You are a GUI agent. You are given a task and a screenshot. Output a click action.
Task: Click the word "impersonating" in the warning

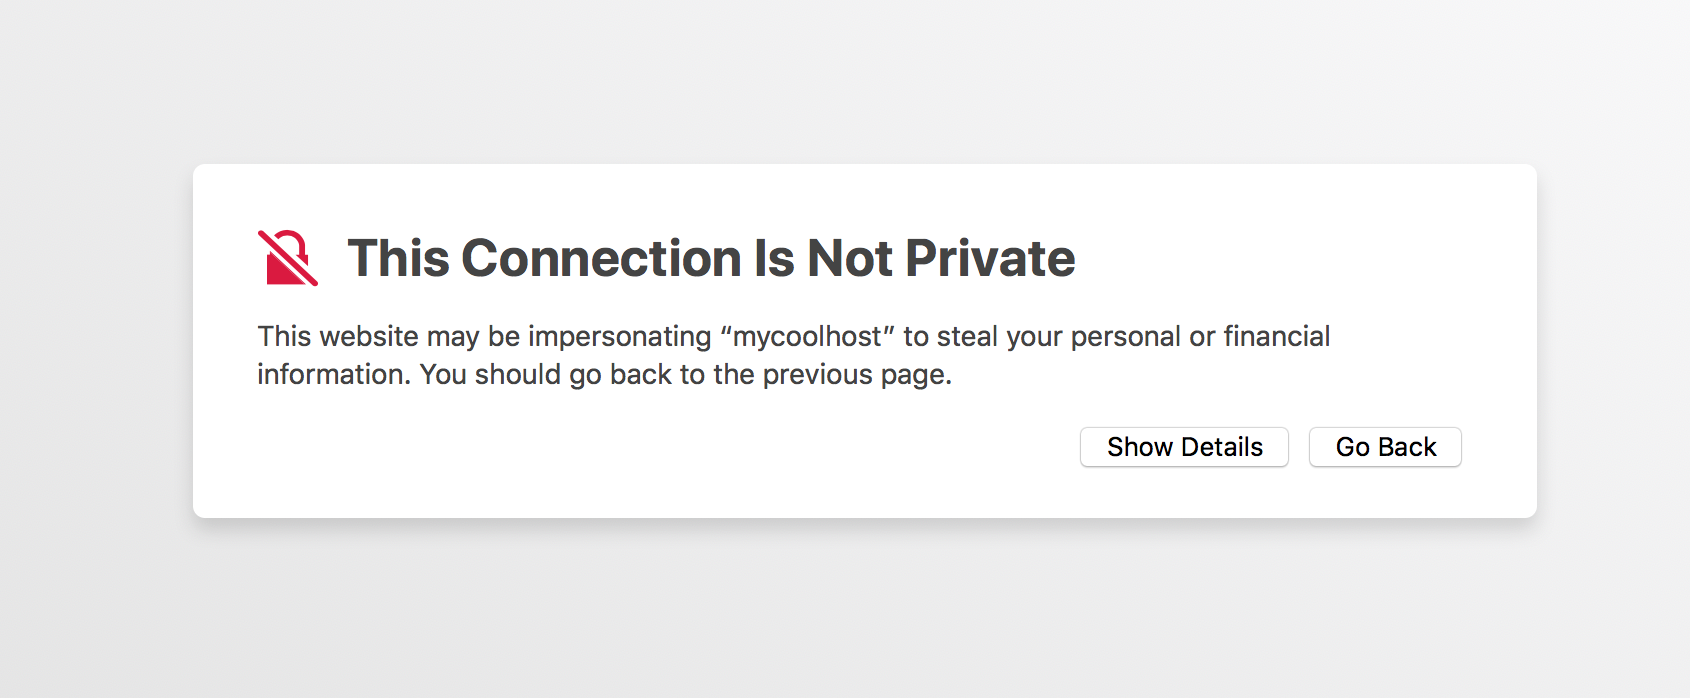point(619,337)
